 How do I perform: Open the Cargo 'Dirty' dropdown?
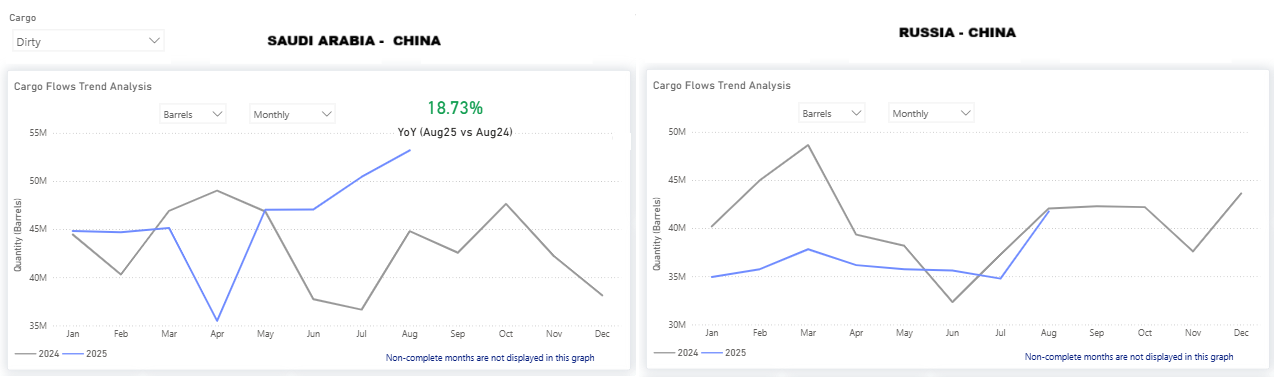(88, 41)
